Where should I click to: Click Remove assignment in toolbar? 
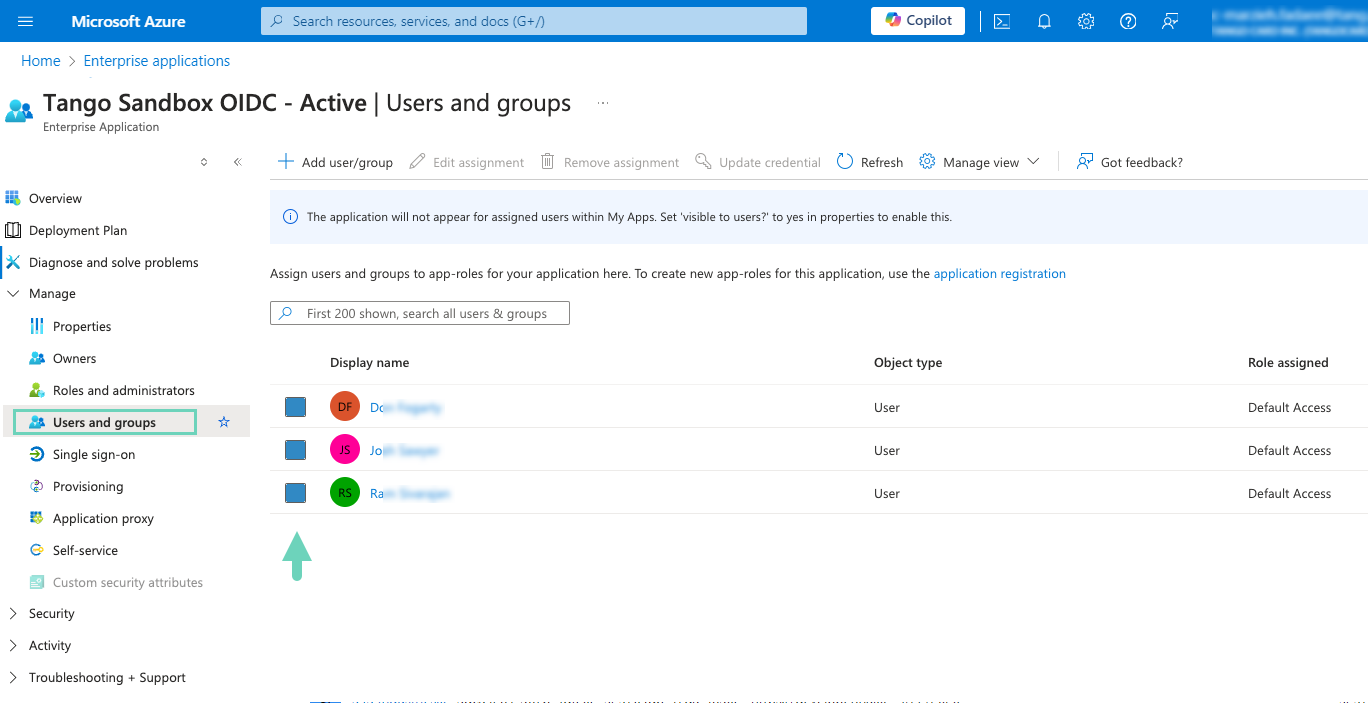pyautogui.click(x=610, y=162)
